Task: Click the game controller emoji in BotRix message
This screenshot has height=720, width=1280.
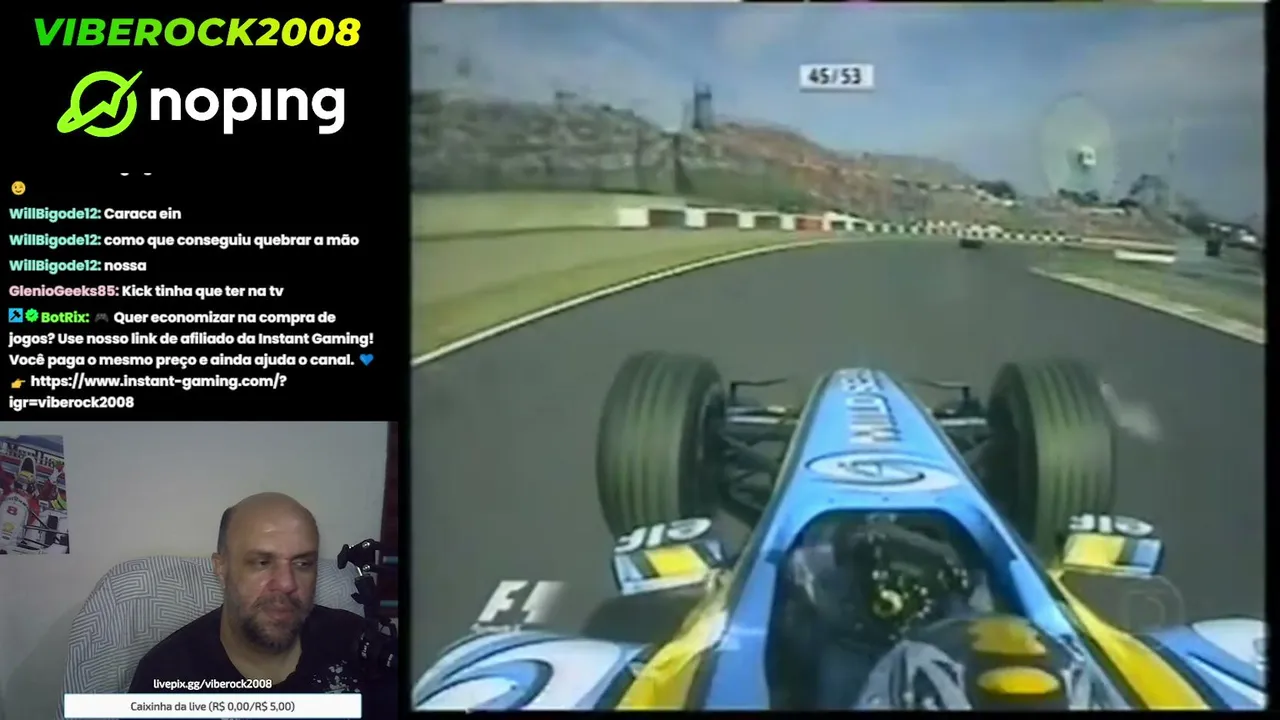Action: [101, 317]
